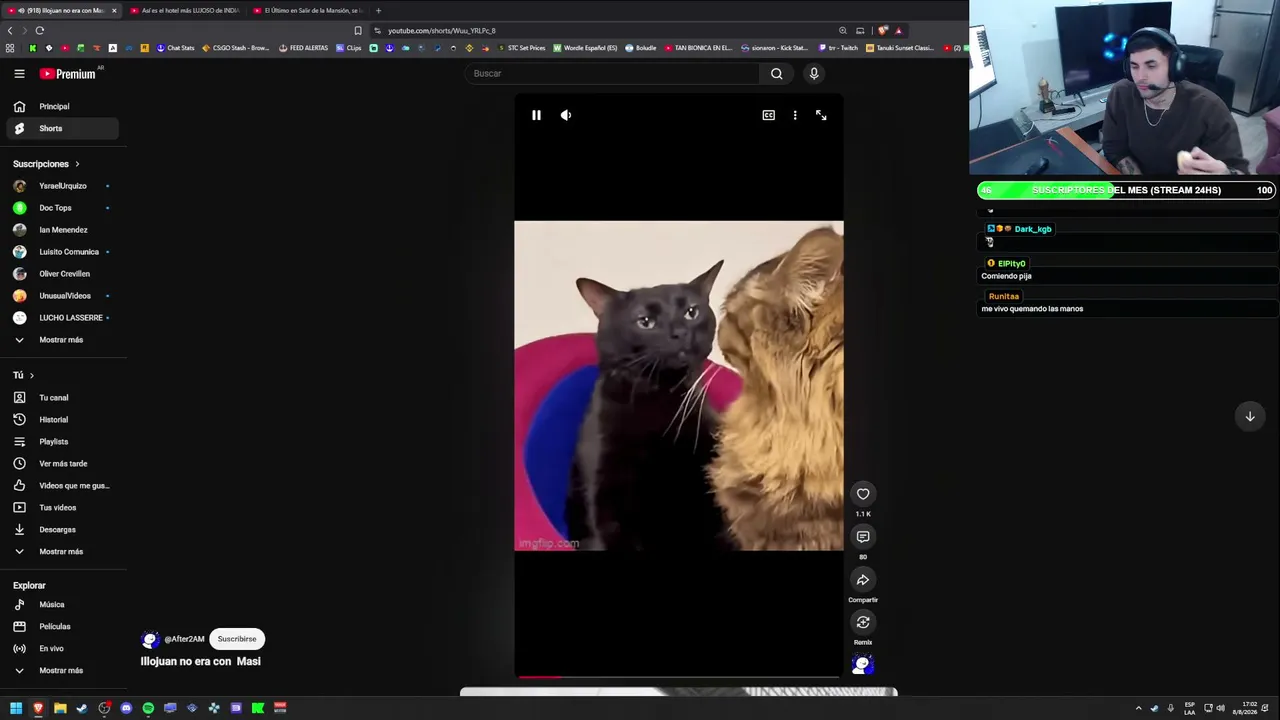
Task: Expand subscriptions with Mostrar más
Action: click(x=63, y=340)
